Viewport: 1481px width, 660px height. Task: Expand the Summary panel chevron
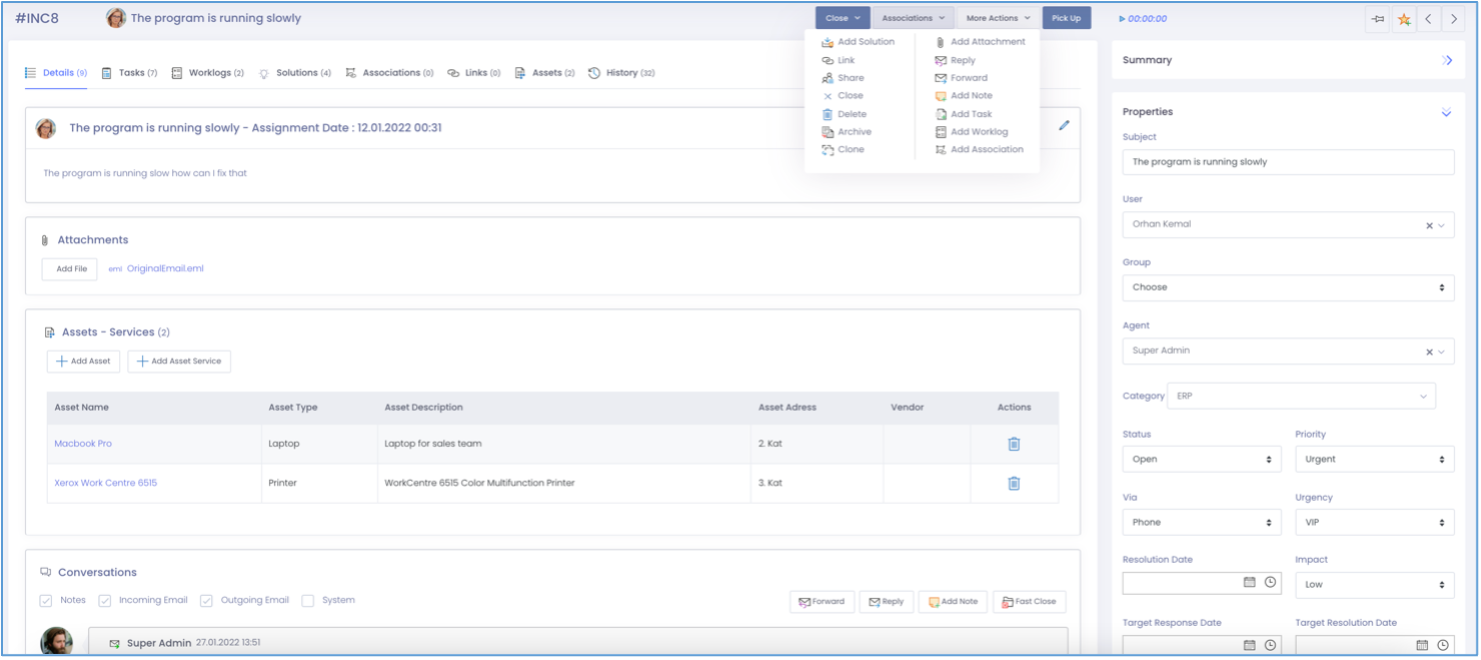(x=1446, y=61)
